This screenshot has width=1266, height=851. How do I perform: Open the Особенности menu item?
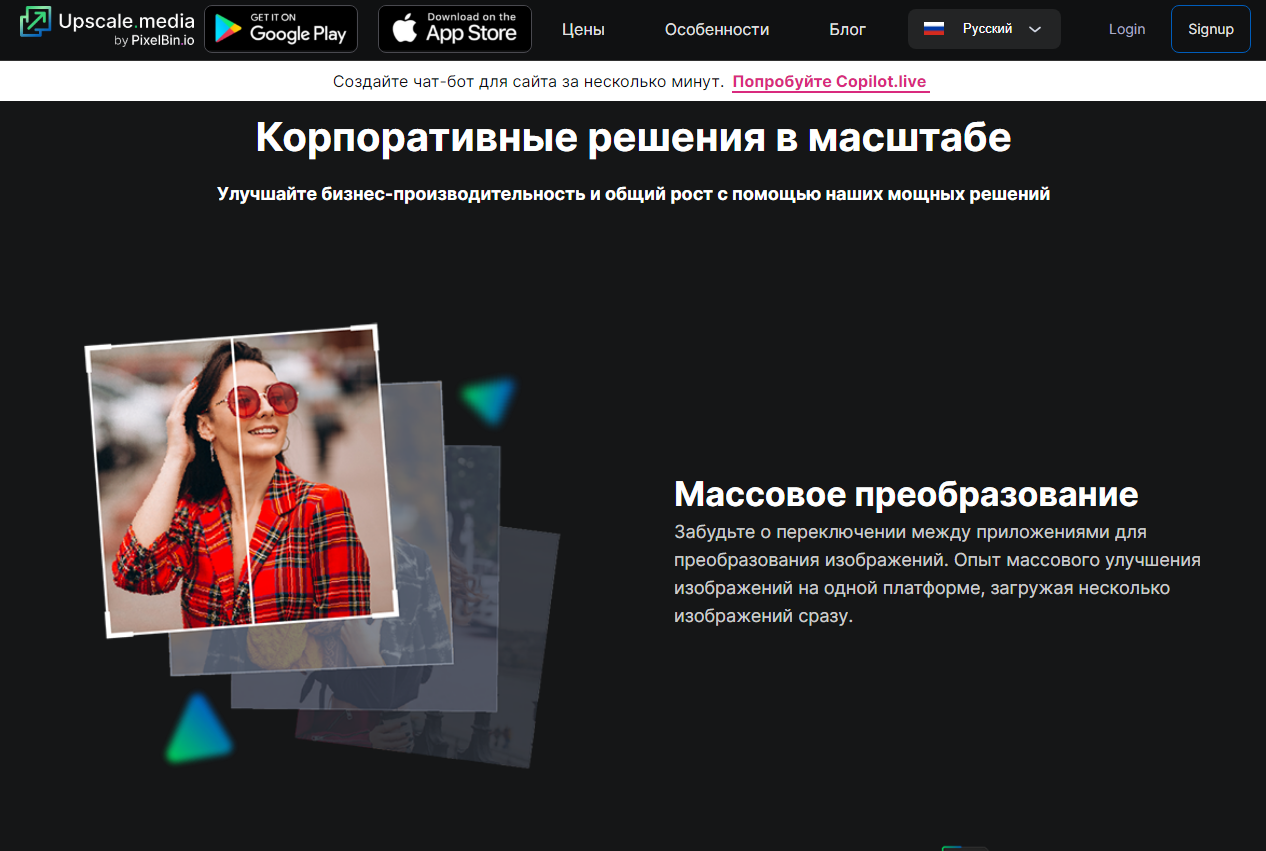(x=717, y=30)
